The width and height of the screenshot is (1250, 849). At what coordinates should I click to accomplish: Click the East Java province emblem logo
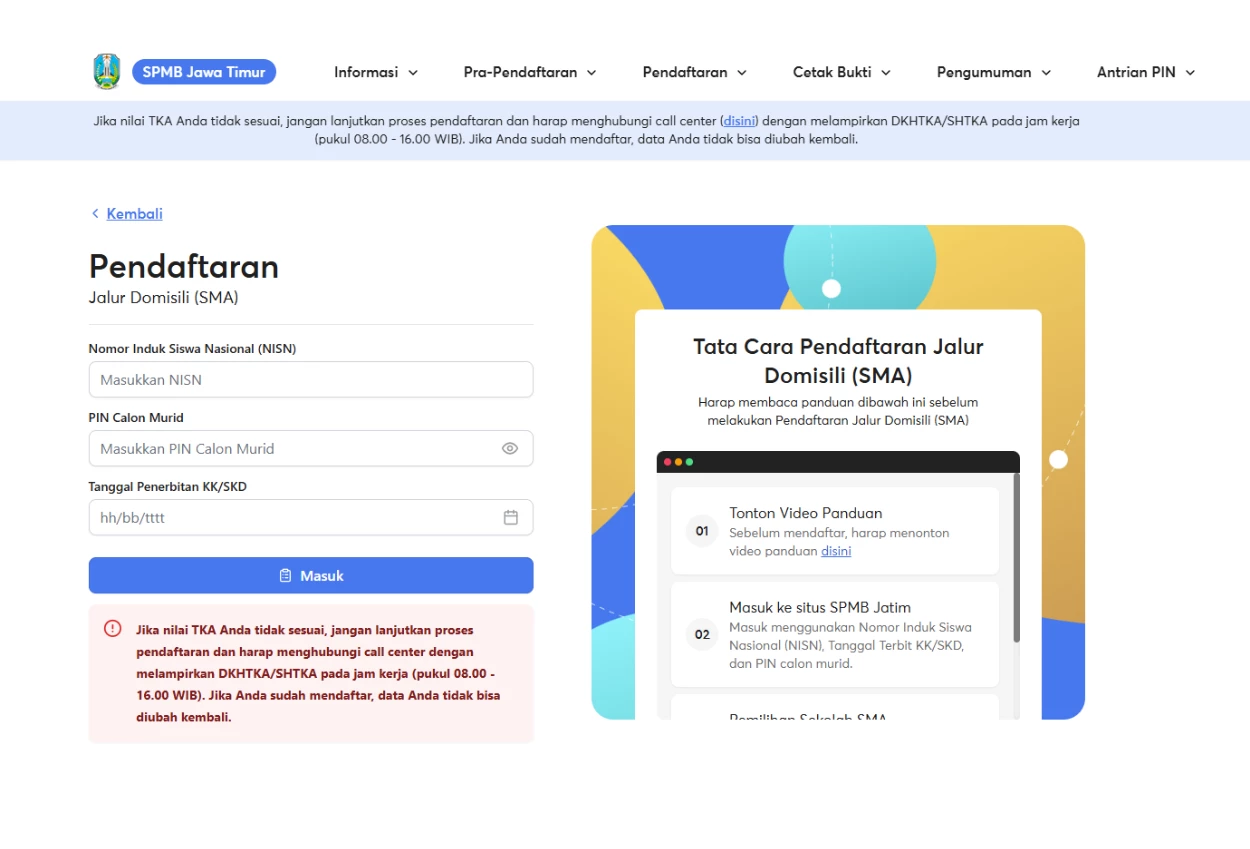(107, 72)
